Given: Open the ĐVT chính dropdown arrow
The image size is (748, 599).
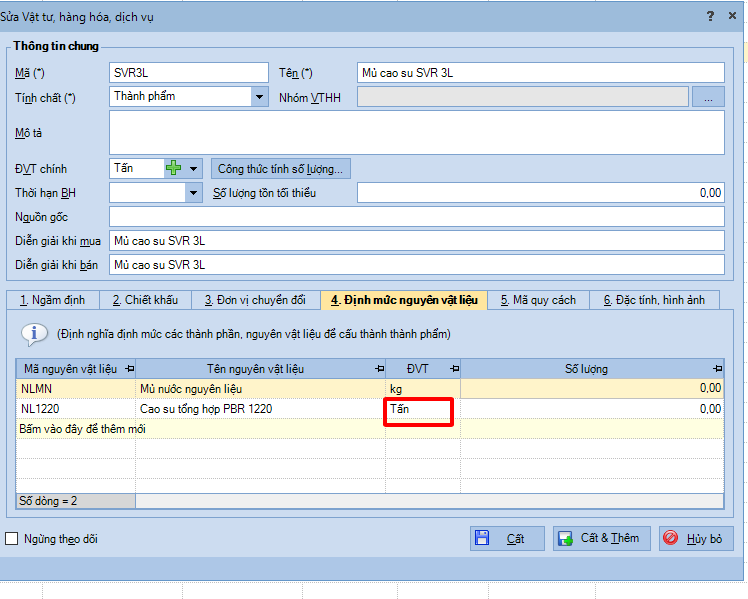Looking at the screenshot, I should click(x=194, y=169).
